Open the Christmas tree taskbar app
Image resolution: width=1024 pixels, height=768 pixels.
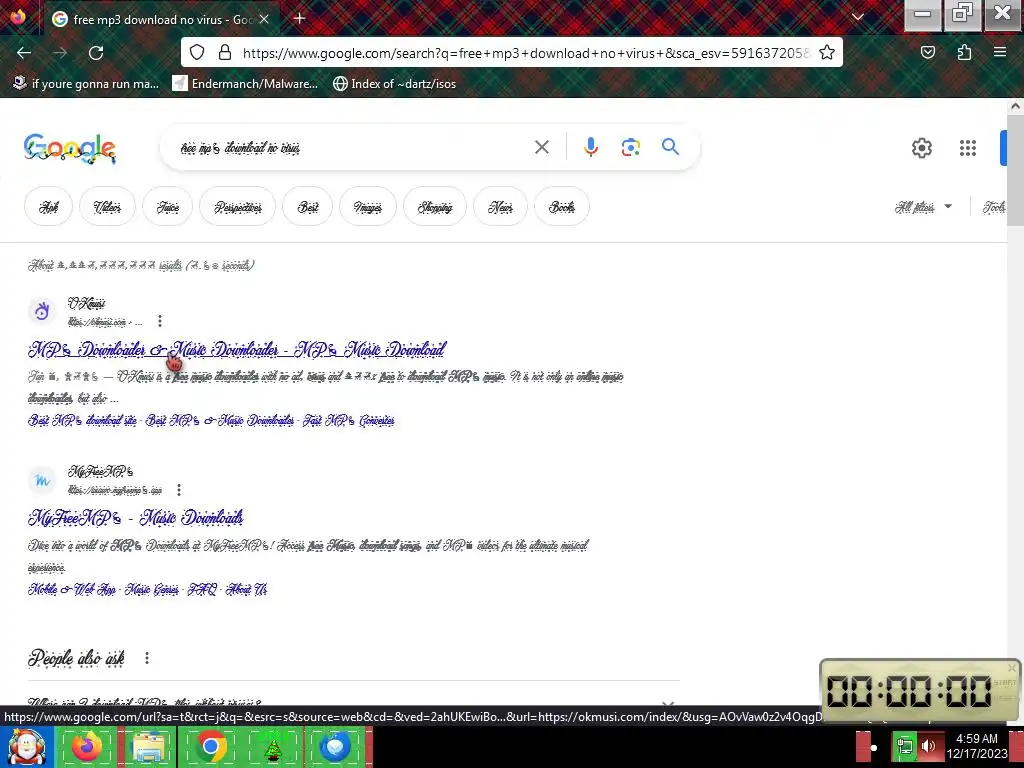(x=273, y=748)
